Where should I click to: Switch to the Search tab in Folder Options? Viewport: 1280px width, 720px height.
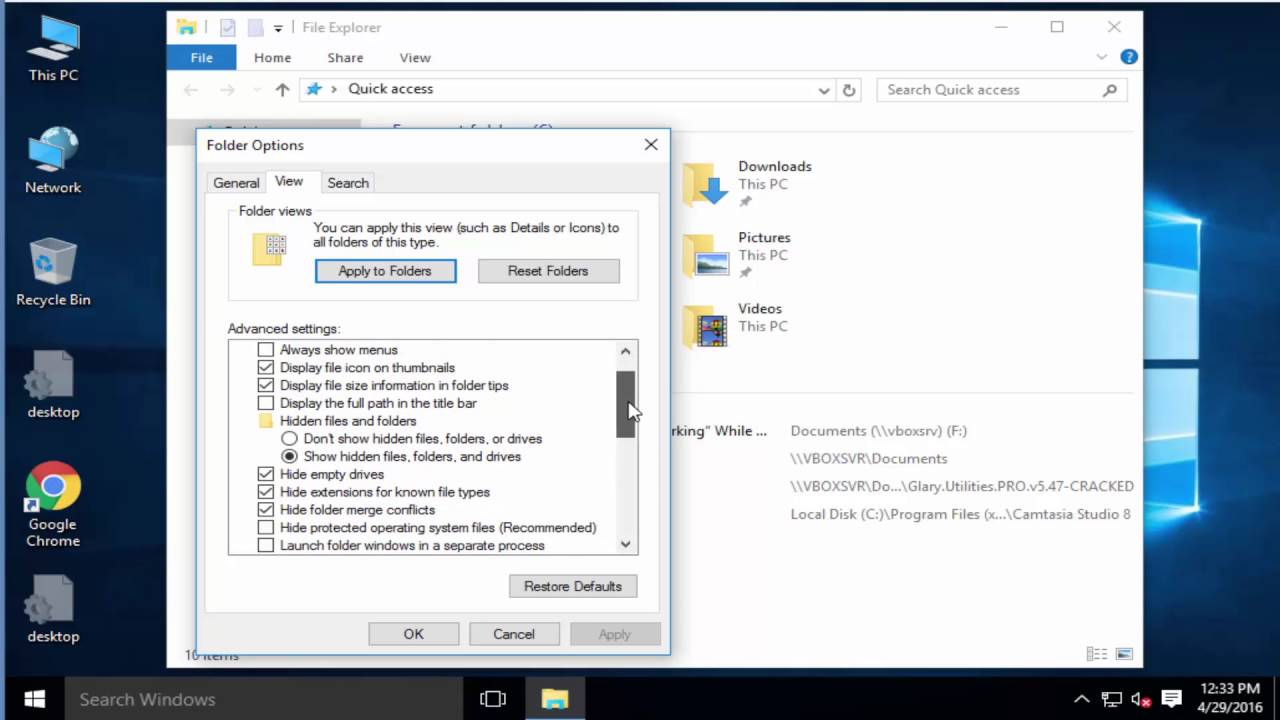click(348, 183)
